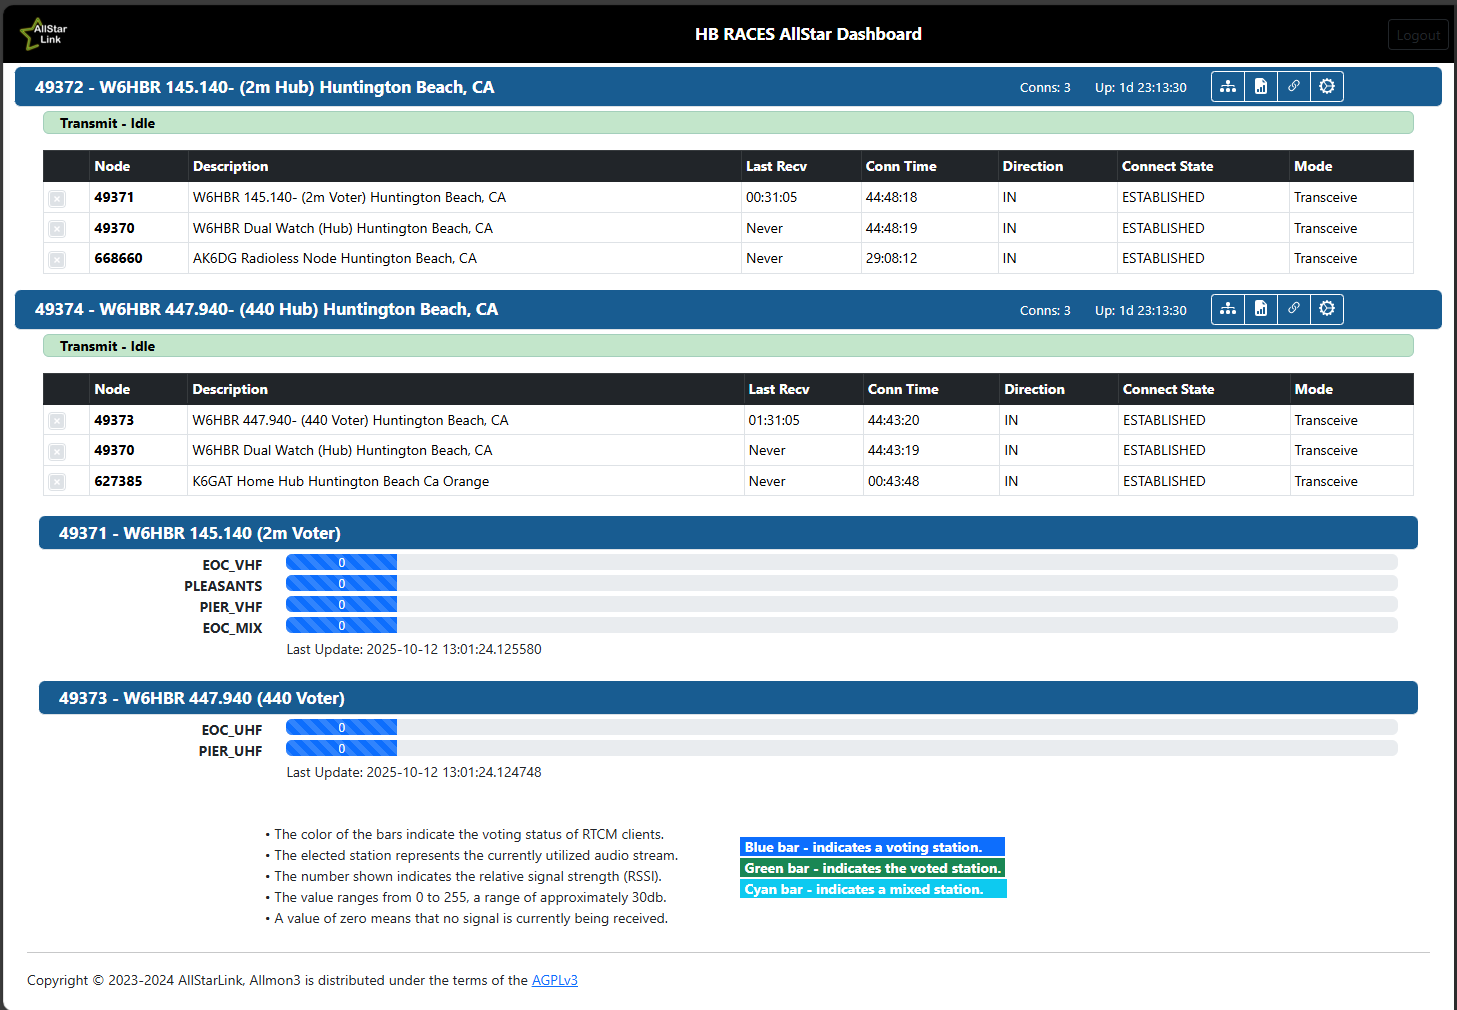Viewport: 1457px width, 1010px height.
Task: Open network map icon for node 49372
Action: (x=1228, y=87)
